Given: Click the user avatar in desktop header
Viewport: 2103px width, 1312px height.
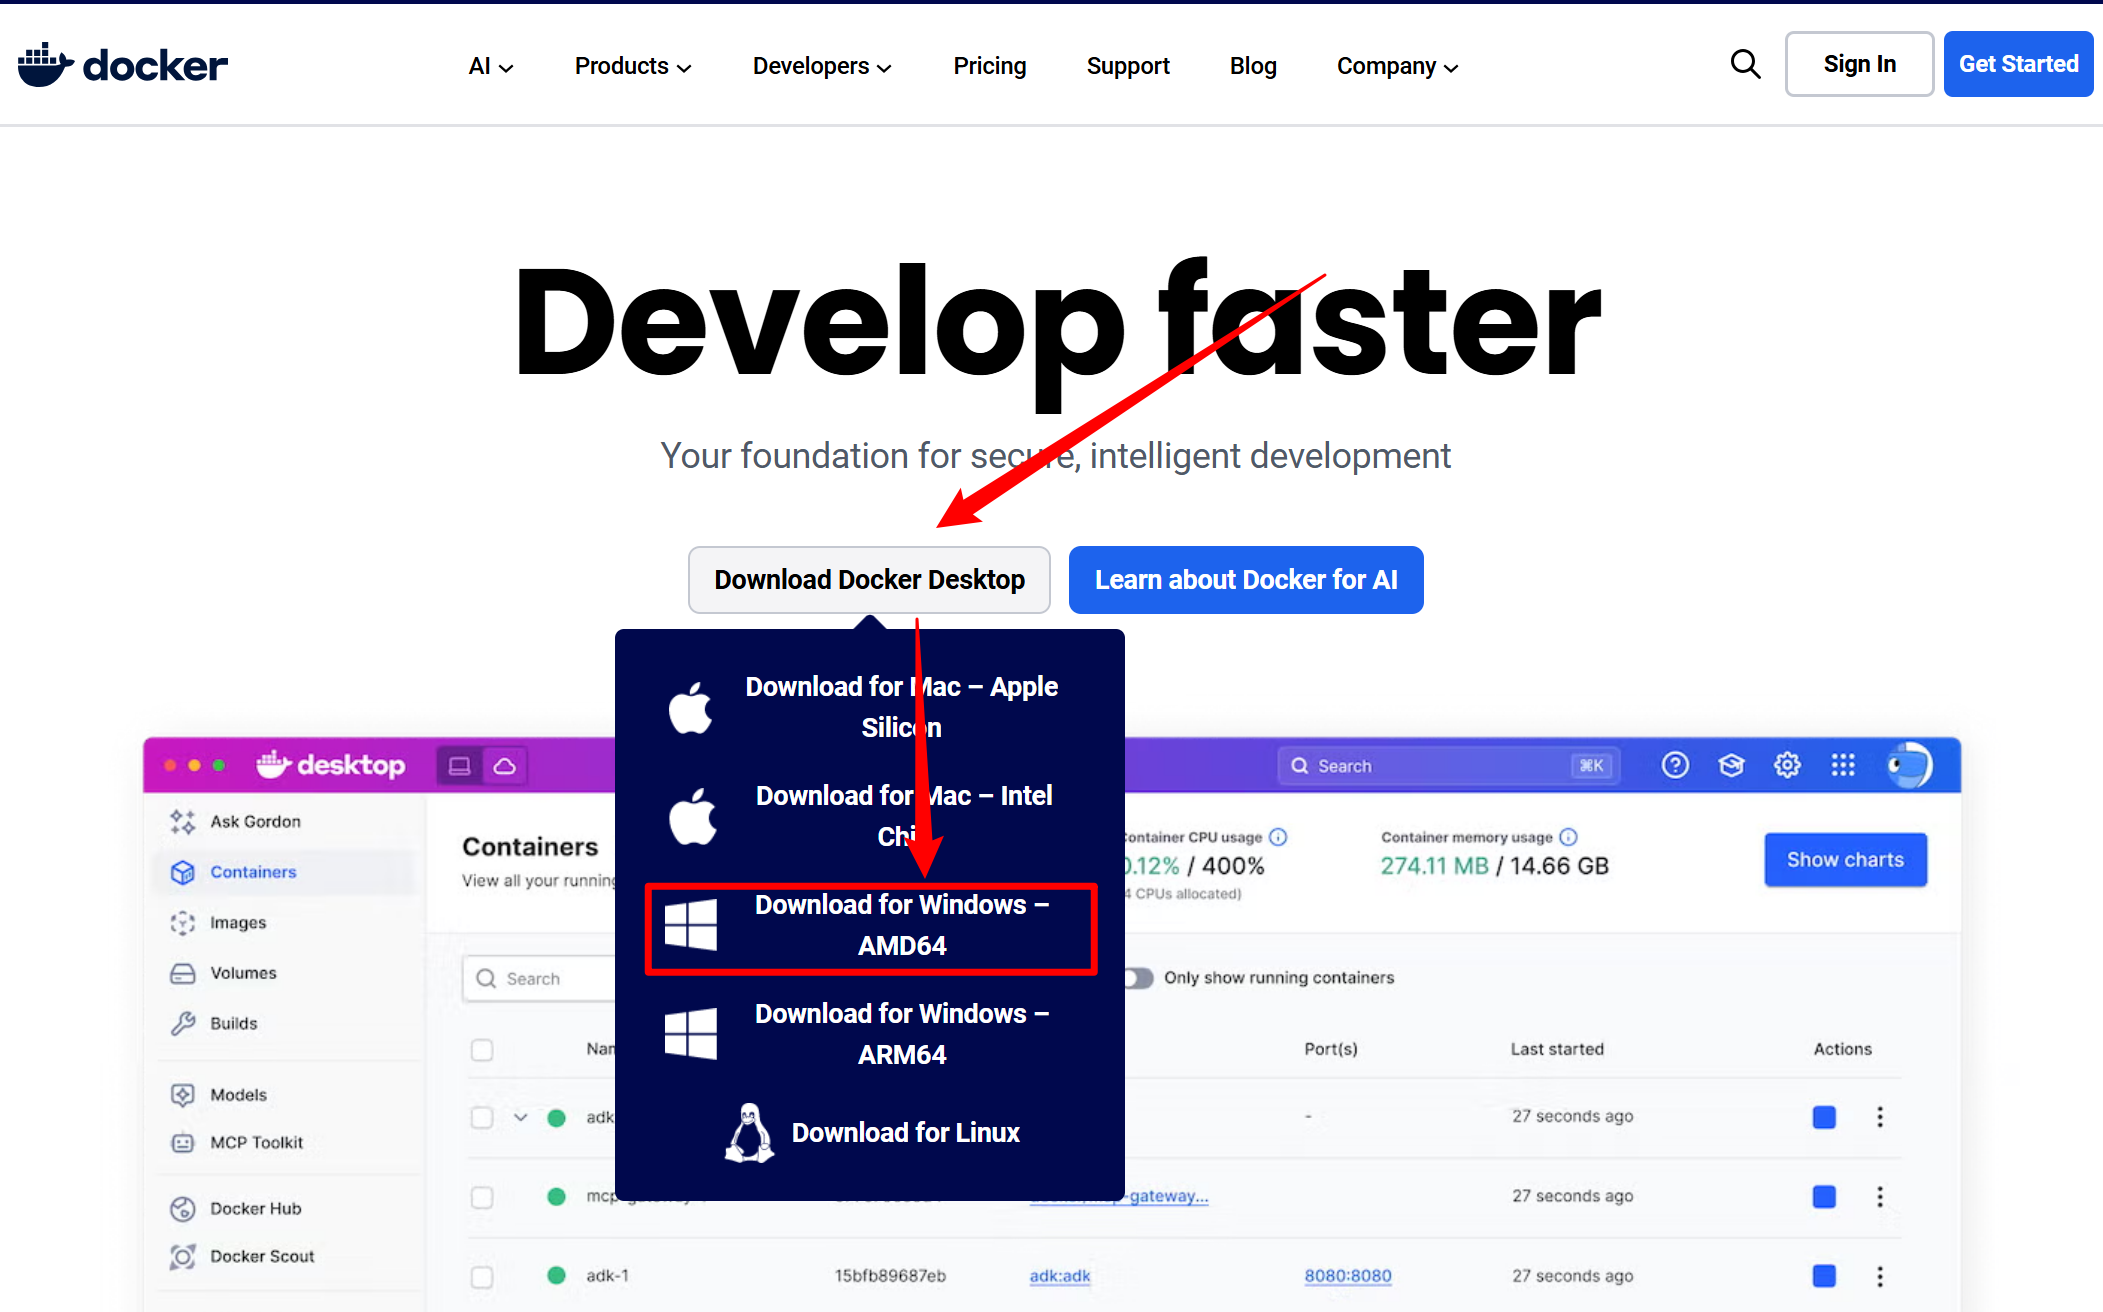Looking at the screenshot, I should click(x=1909, y=766).
